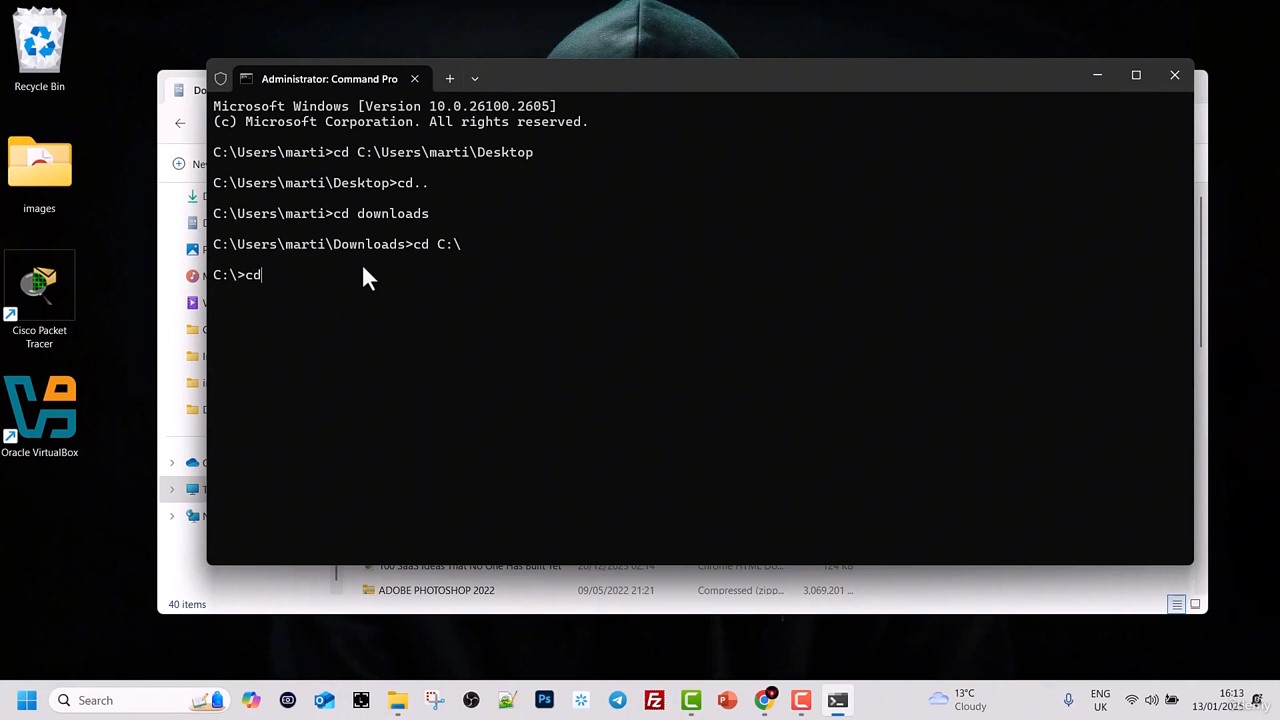Select the Administrator: Command Pro tab
Viewport: 1280px width, 720px height.
tap(329, 79)
